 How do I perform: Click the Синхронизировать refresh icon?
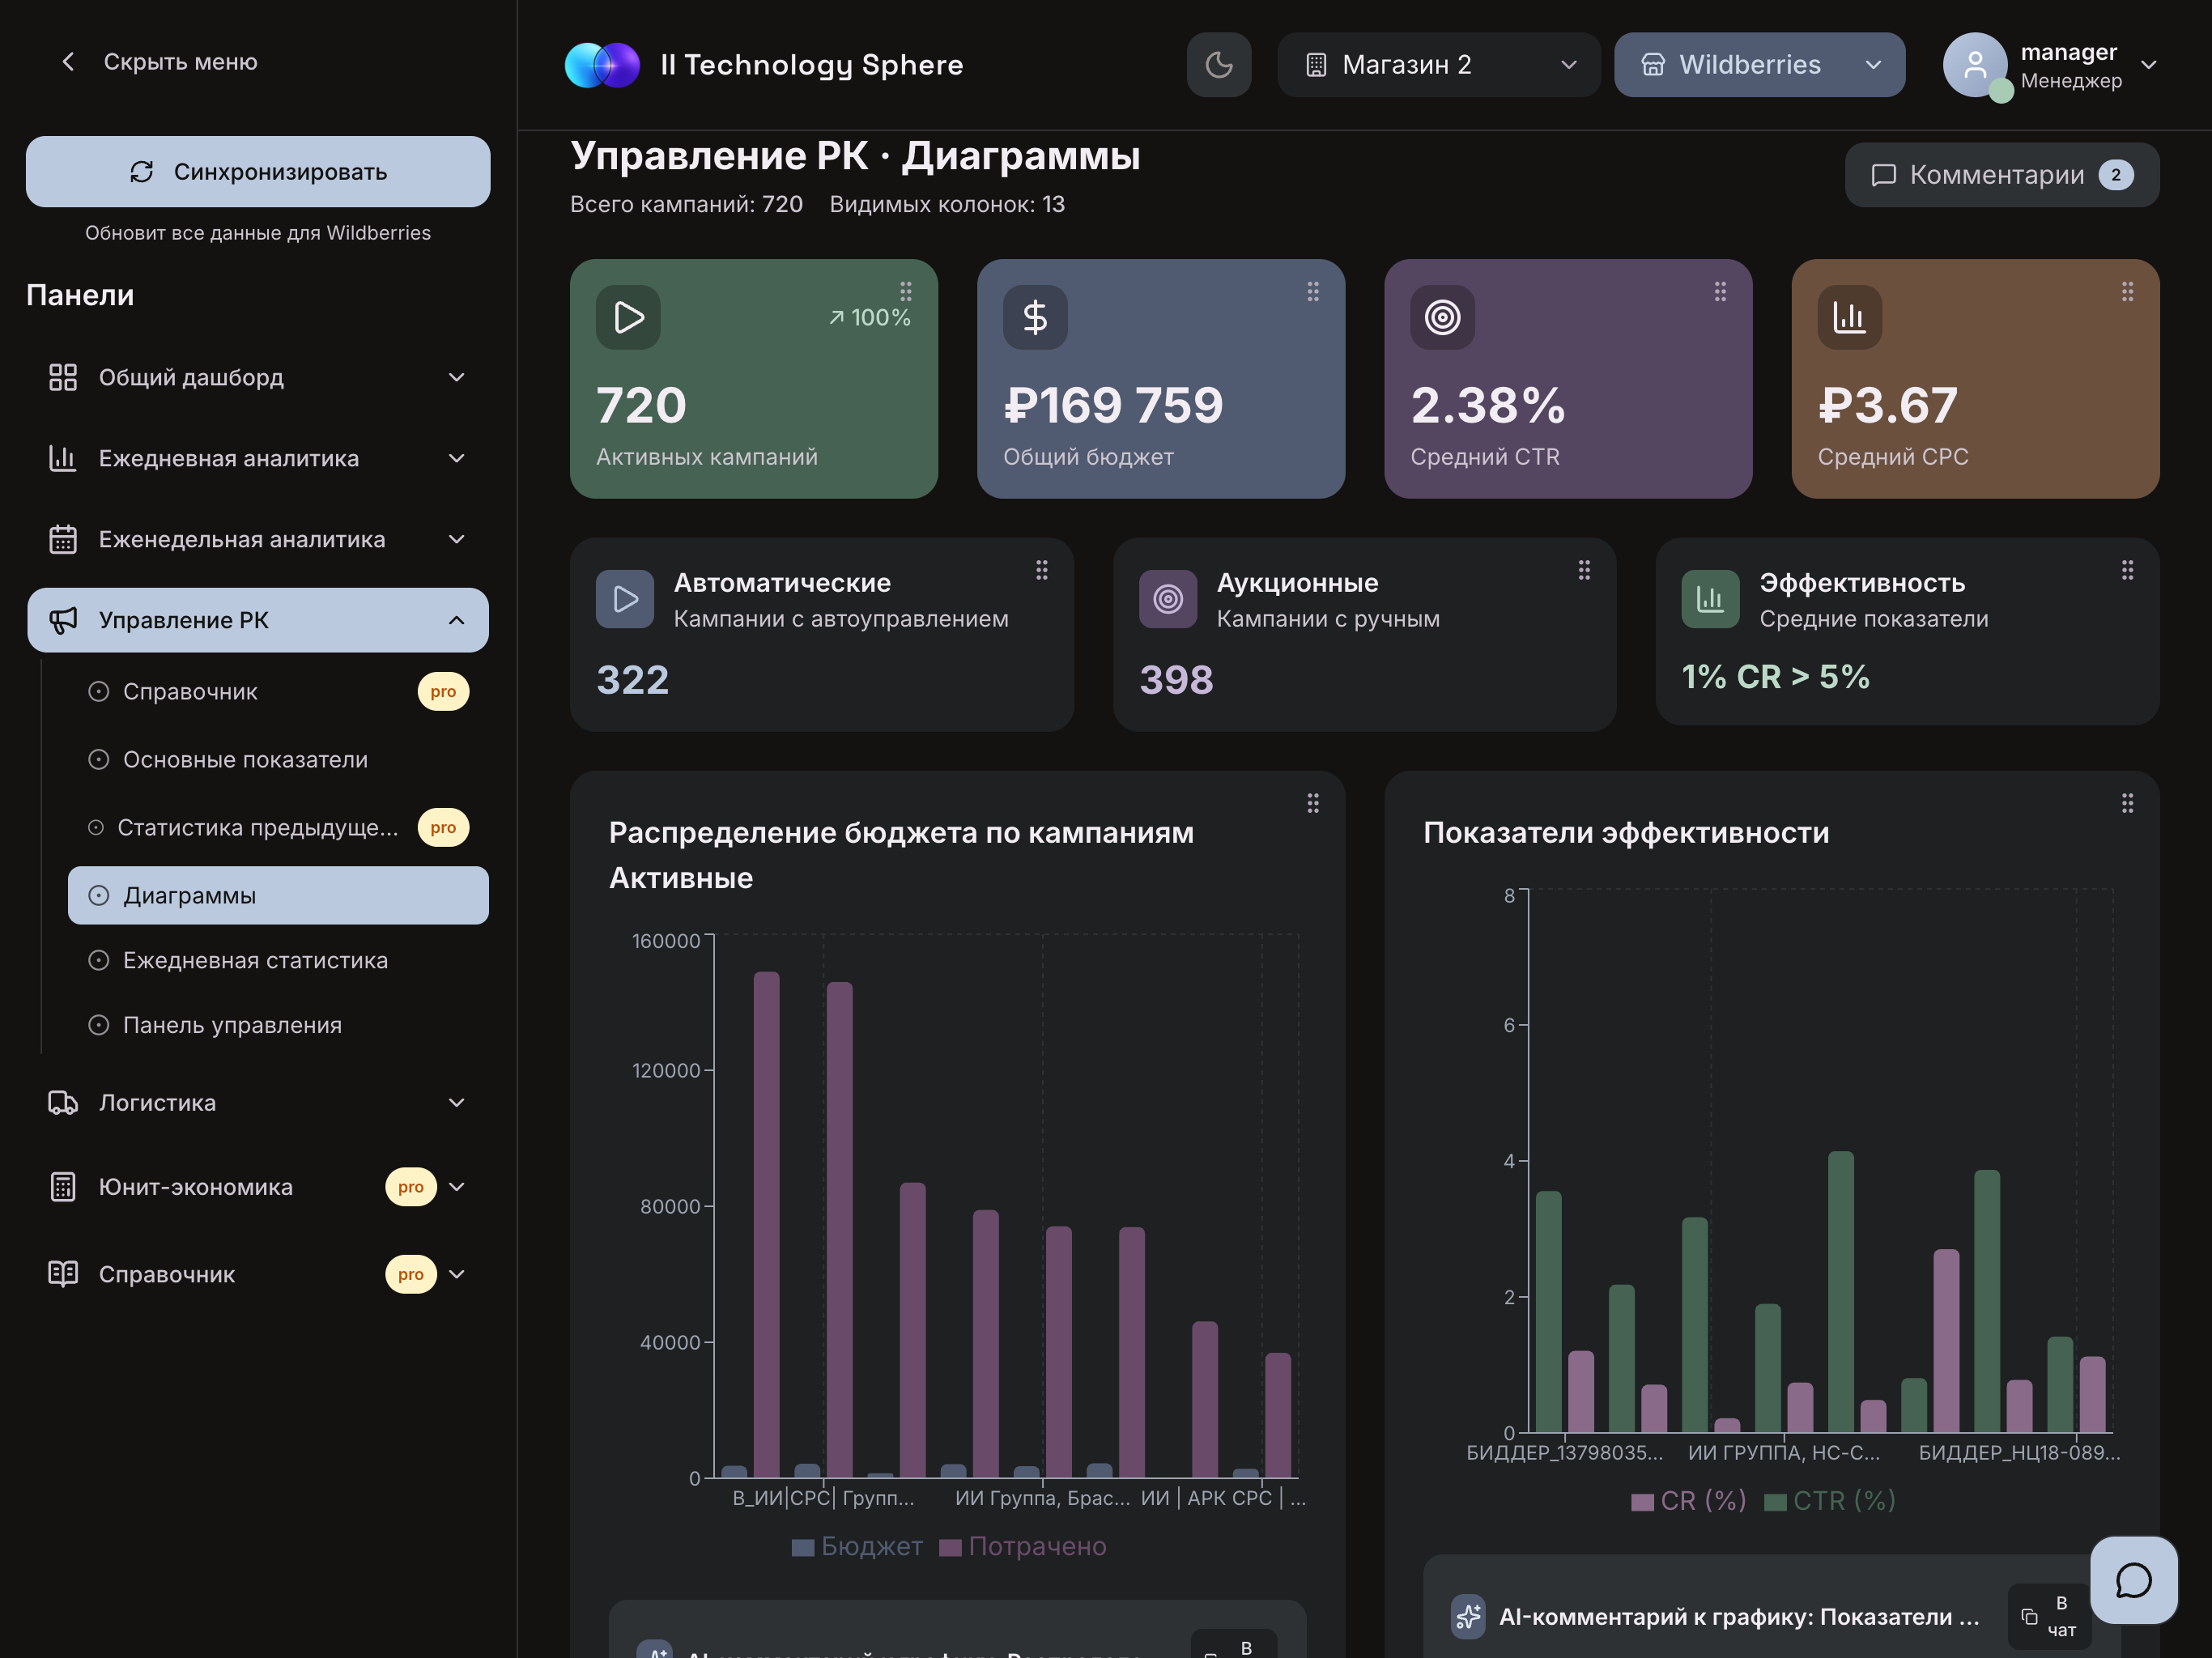point(140,171)
